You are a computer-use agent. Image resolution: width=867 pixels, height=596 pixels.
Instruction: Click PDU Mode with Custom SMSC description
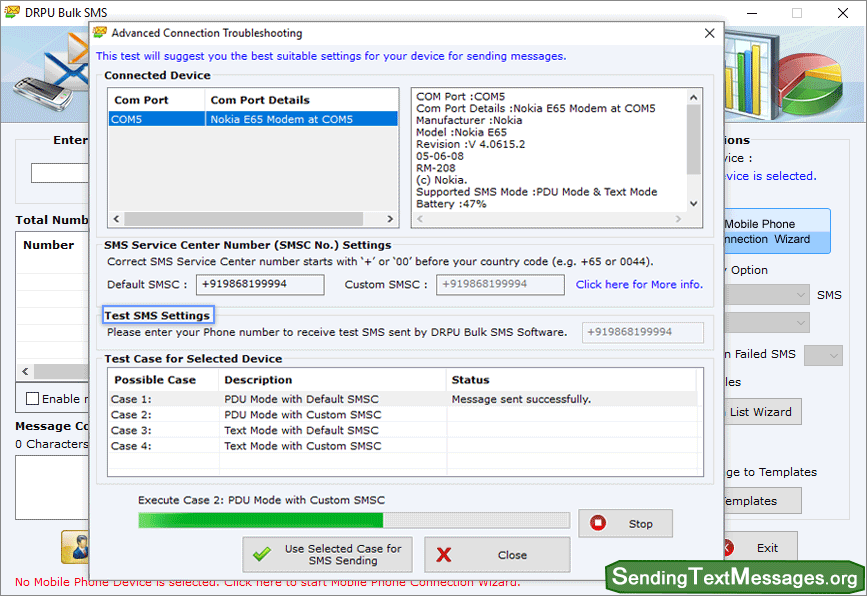click(x=302, y=415)
